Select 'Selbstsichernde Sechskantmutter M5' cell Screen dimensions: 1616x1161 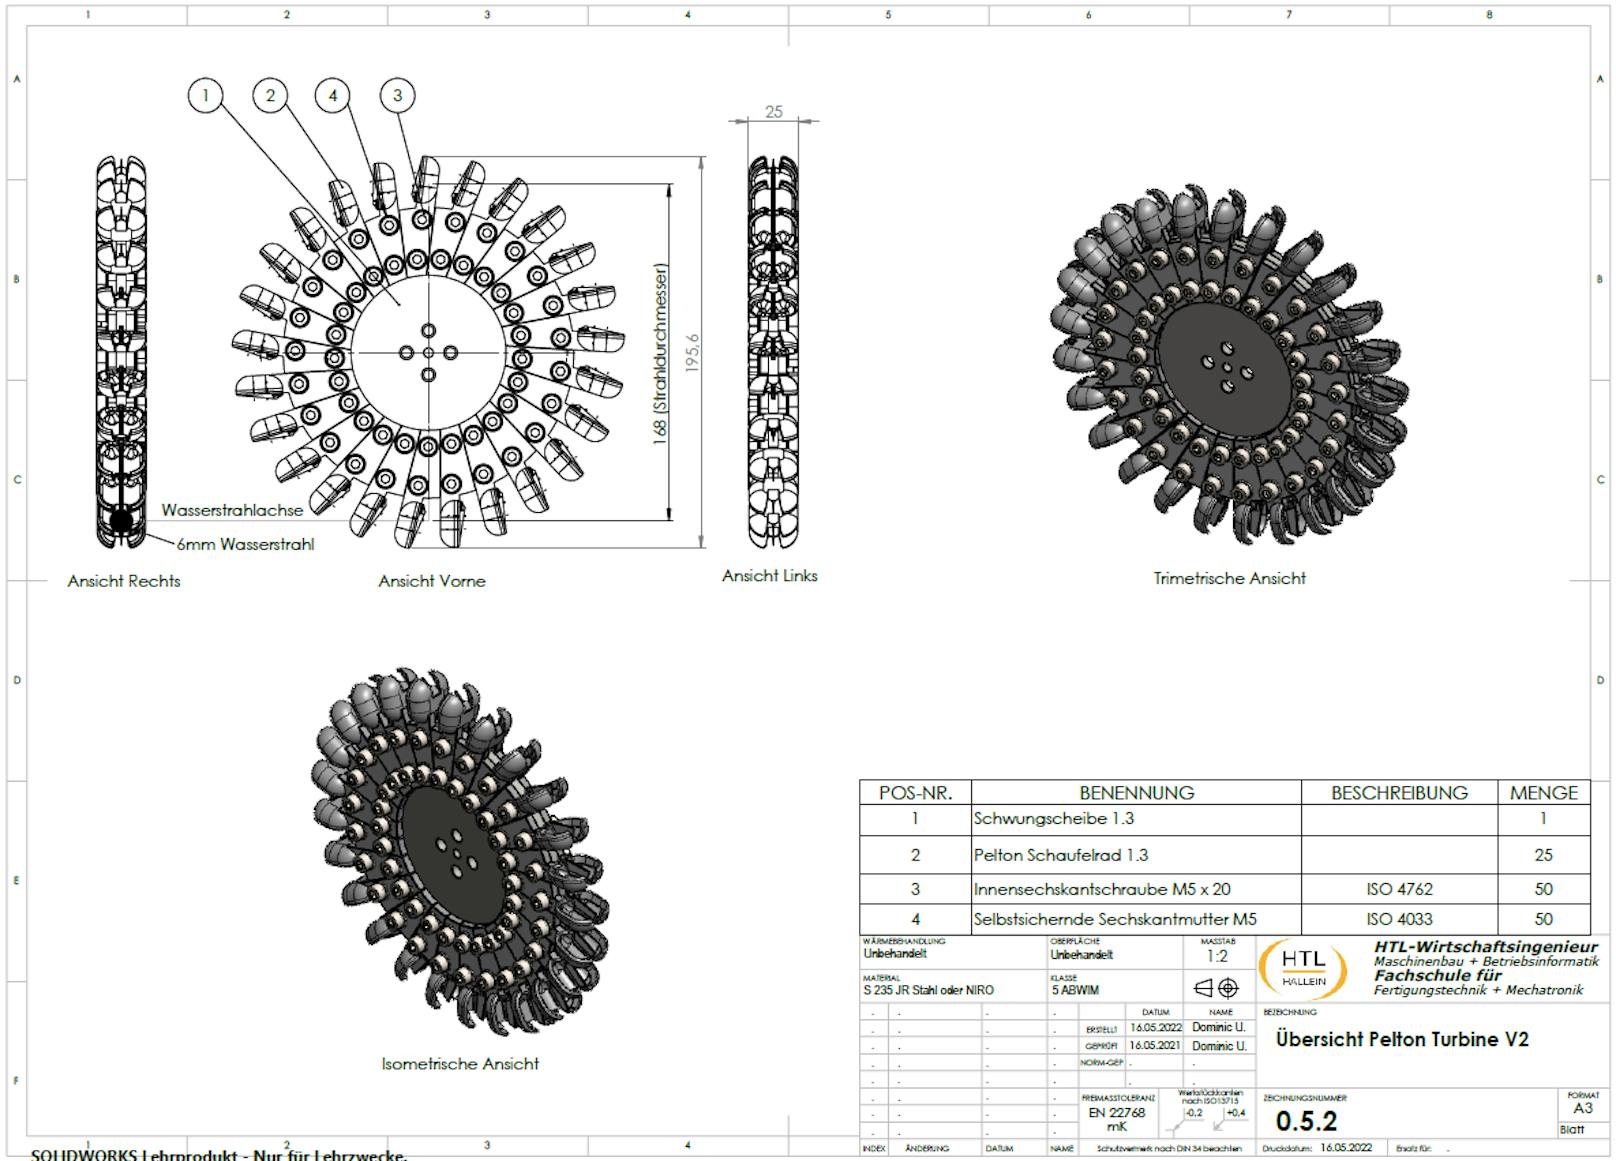coord(1136,919)
